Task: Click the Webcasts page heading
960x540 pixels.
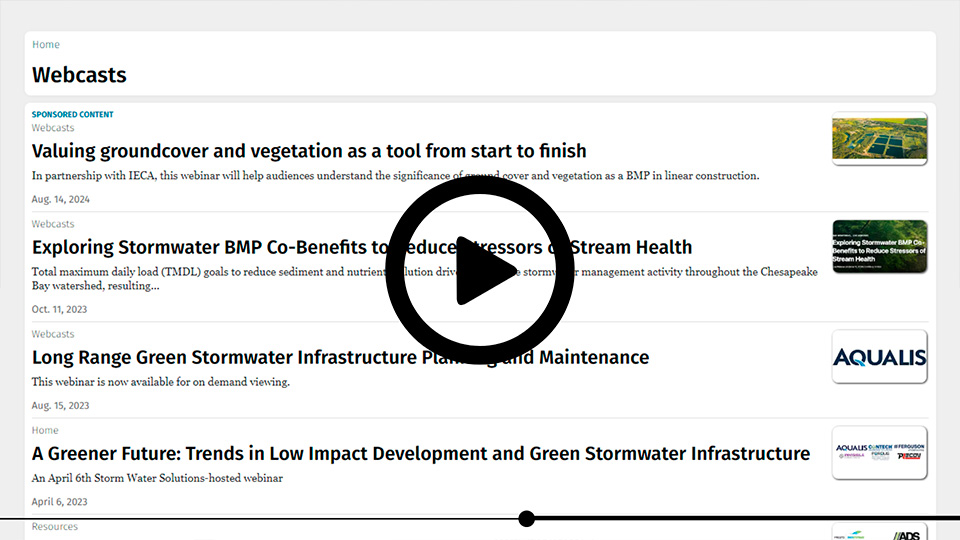Action: pos(79,75)
